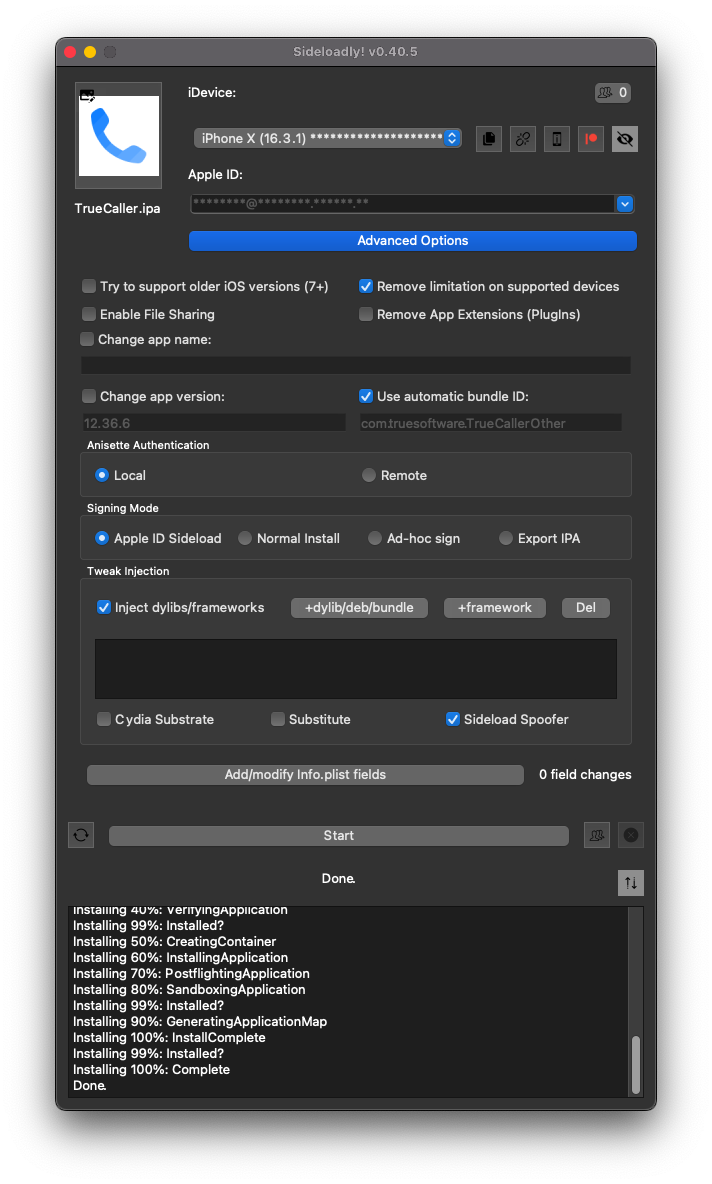The height and width of the screenshot is (1184, 712).
Task: Enable Cydia Substrate checkbox
Action: tap(104, 719)
